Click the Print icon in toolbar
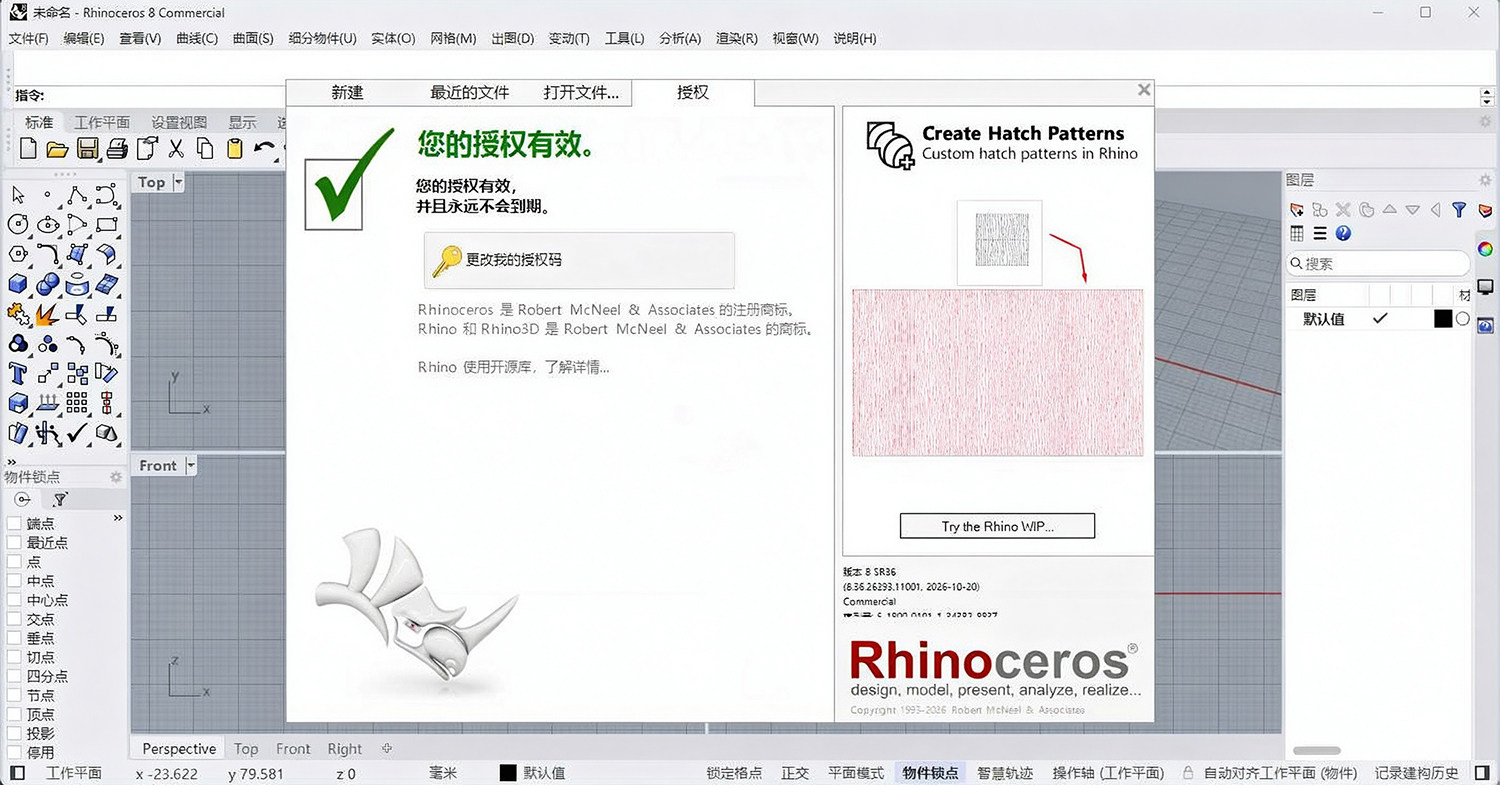Screen dimensions: 1500x785 (x=117, y=149)
